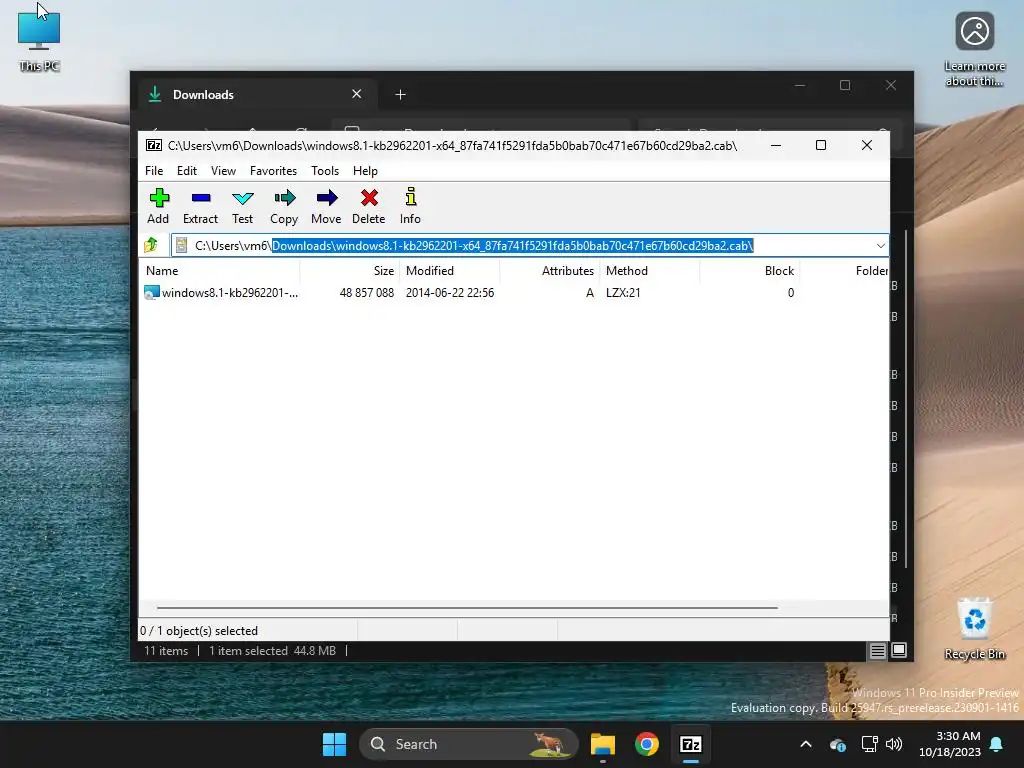Launch Google Chrome from the taskbar

647,744
